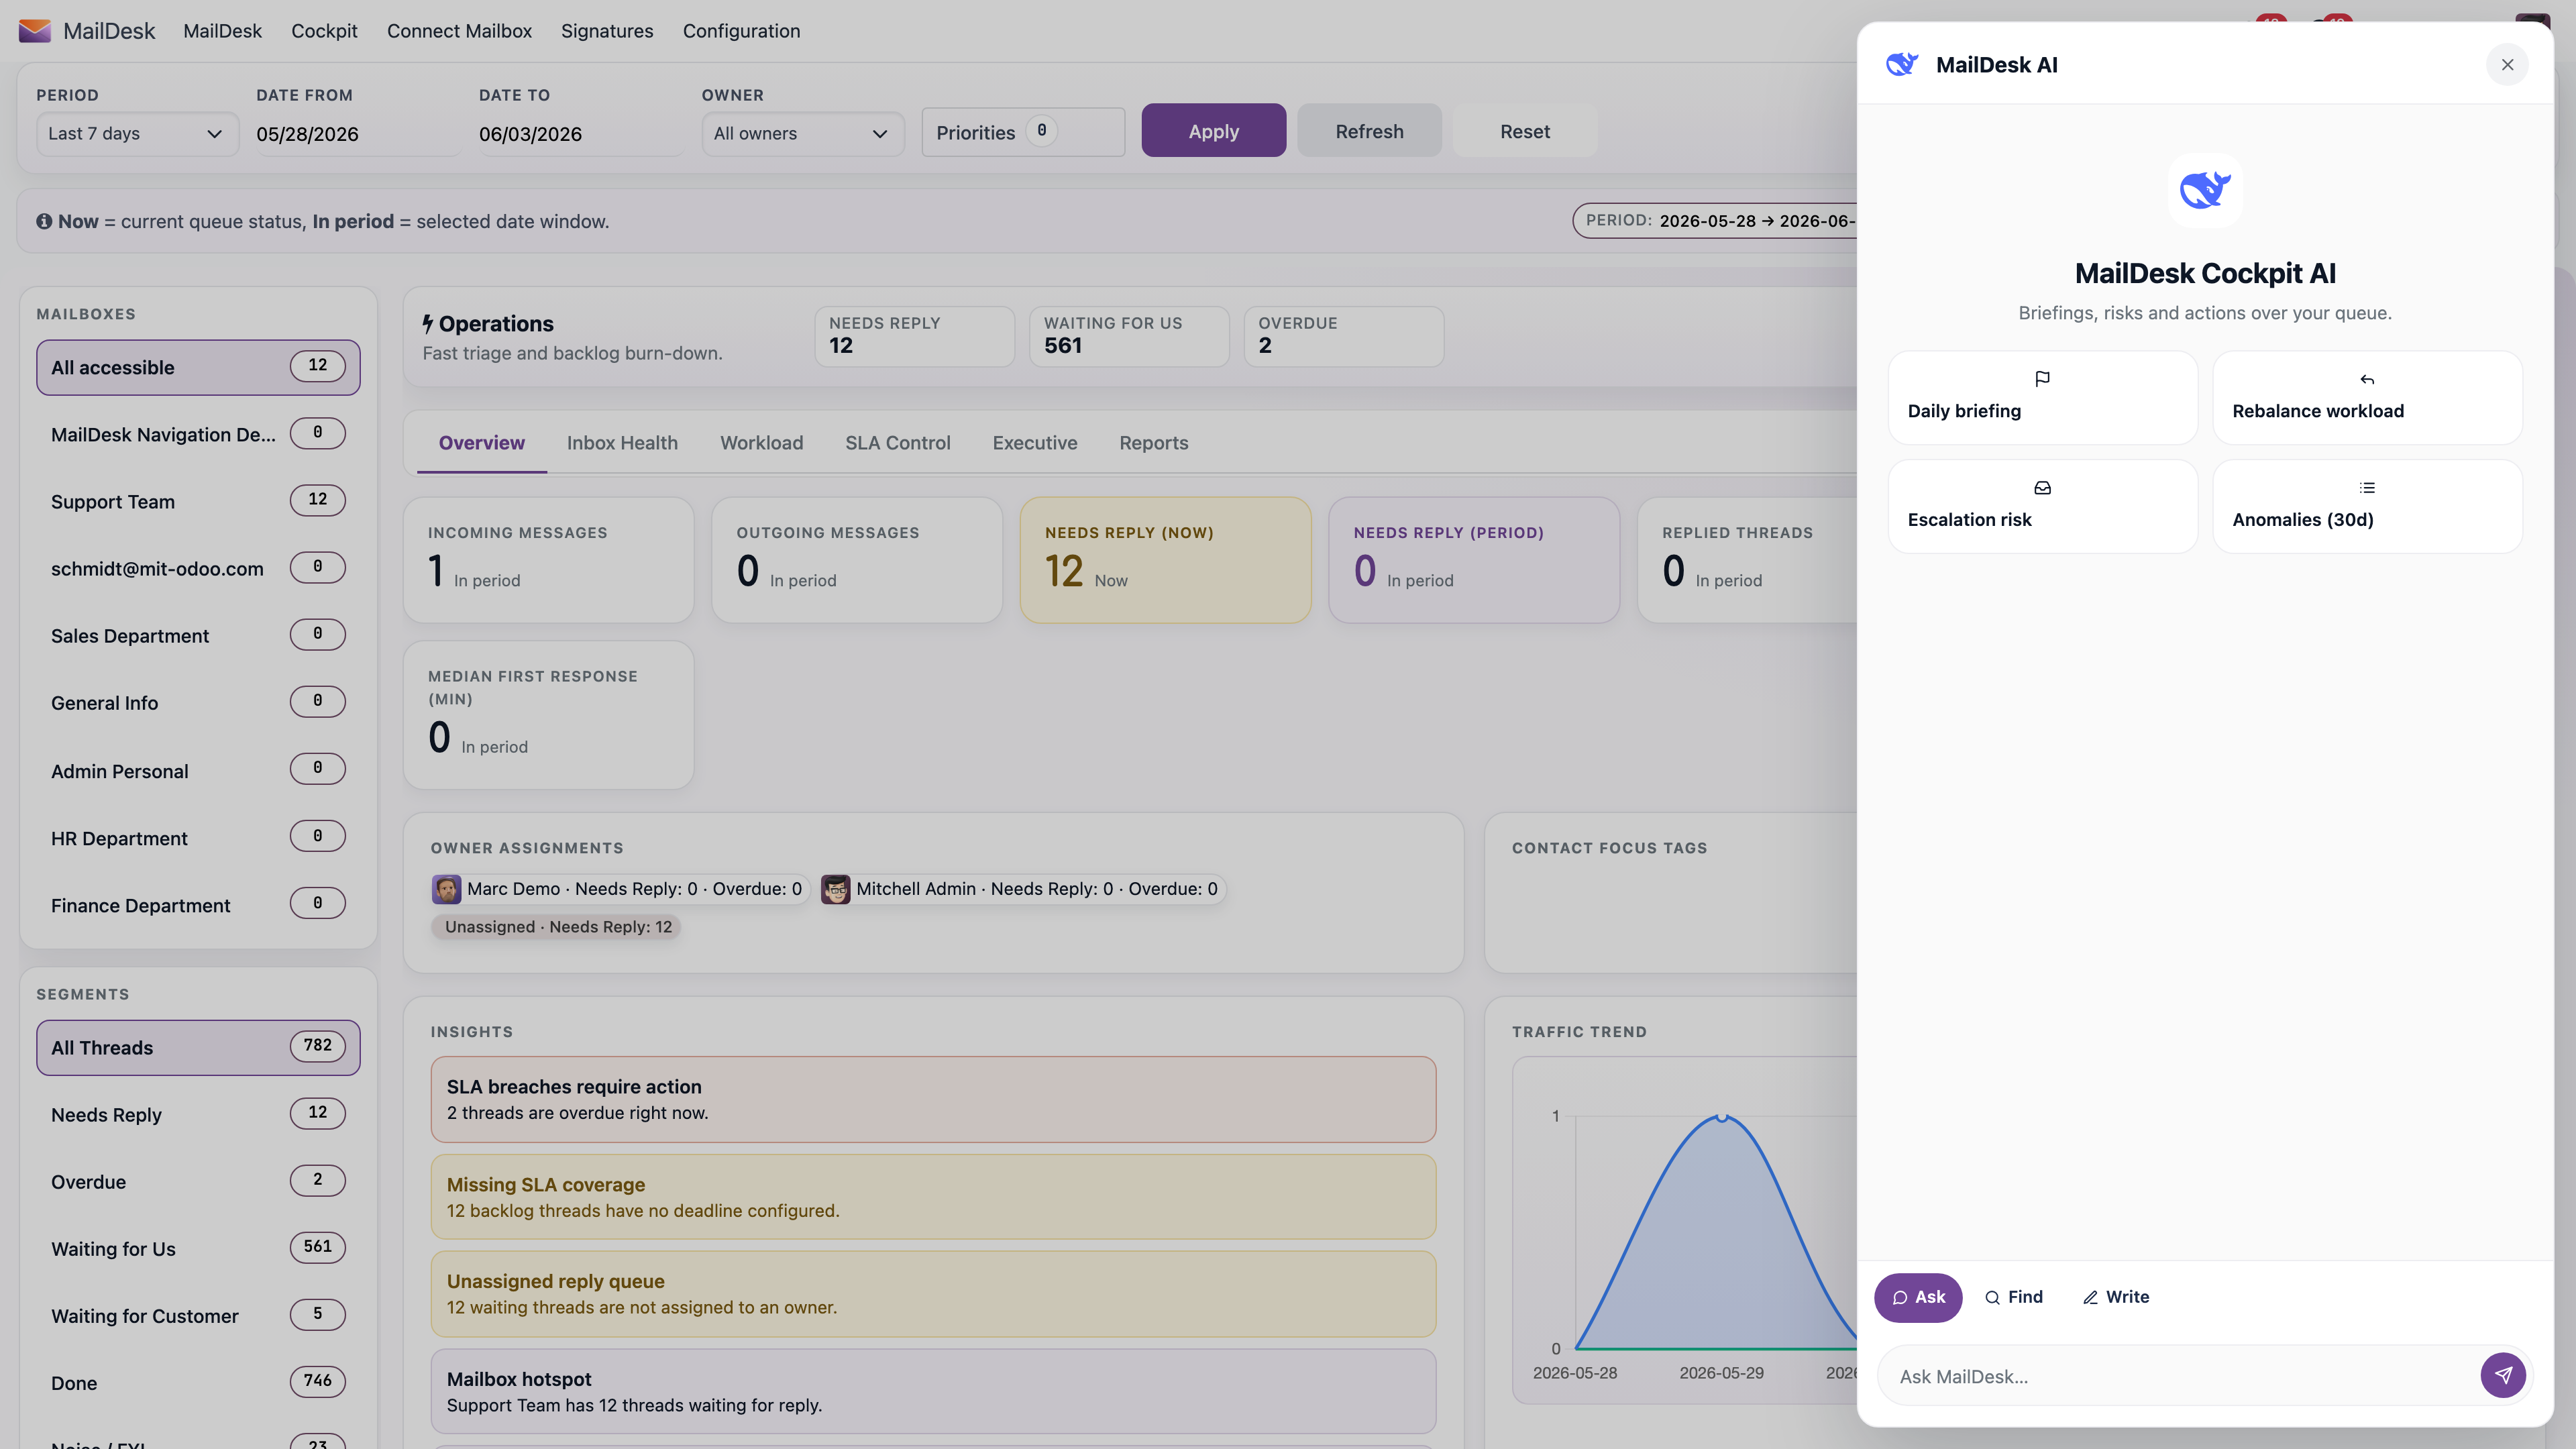Select the Waiting for Customer segment

pos(198,1315)
